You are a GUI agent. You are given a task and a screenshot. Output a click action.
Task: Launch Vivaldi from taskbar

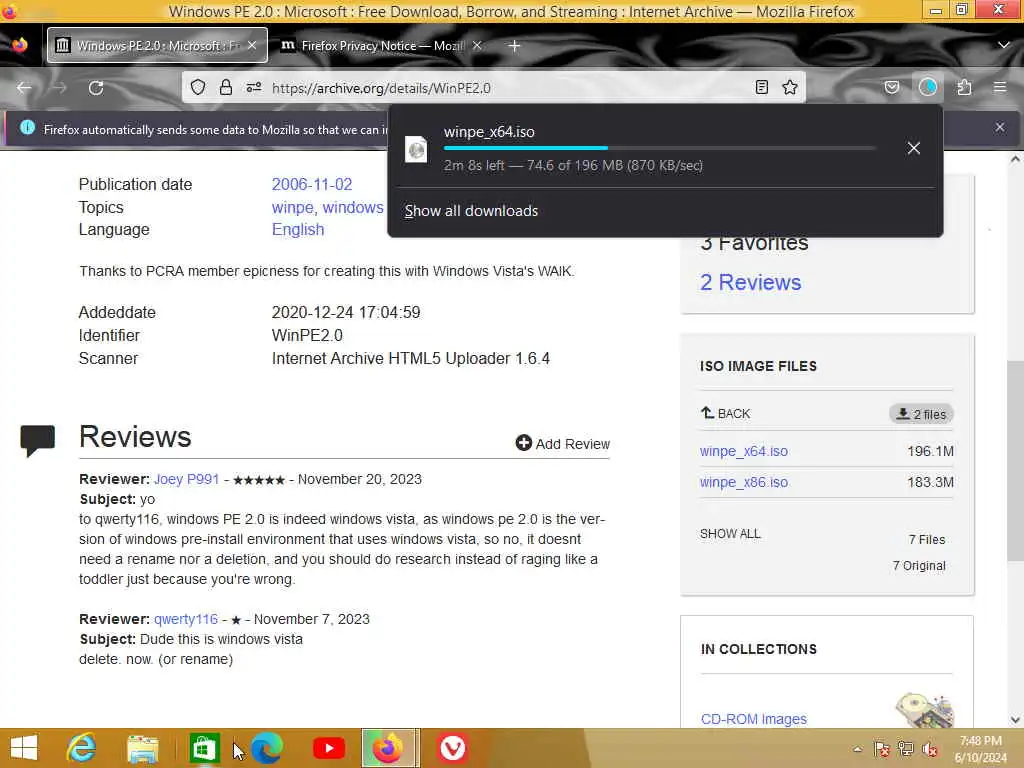tap(452, 748)
